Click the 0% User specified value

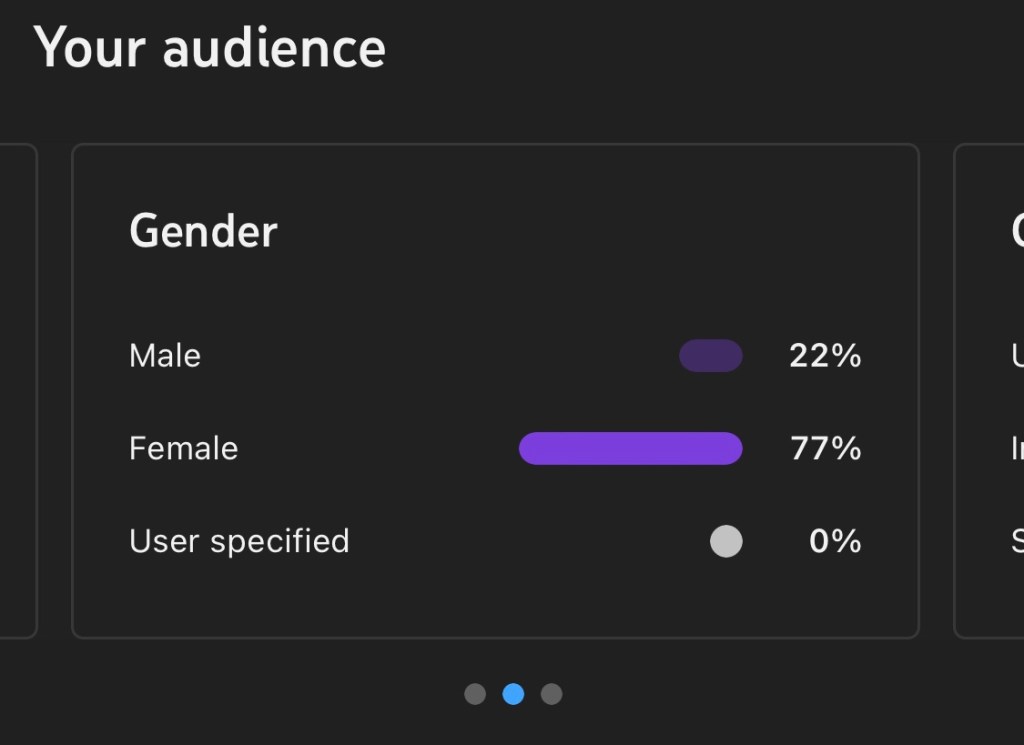tap(835, 541)
